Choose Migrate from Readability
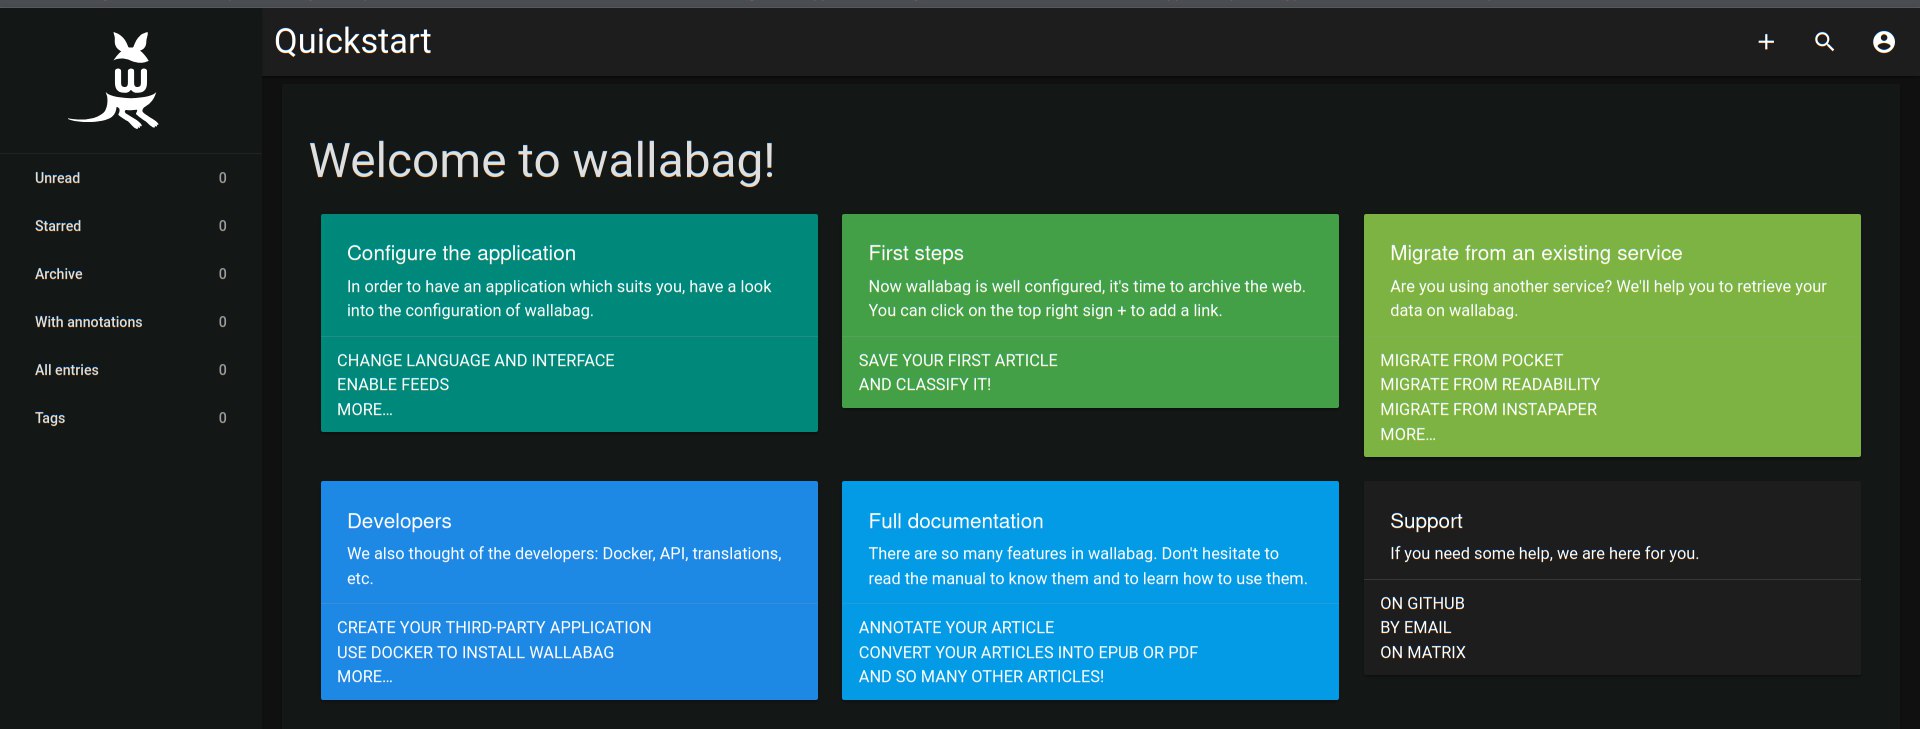Viewport: 1920px width, 729px height. click(1490, 385)
